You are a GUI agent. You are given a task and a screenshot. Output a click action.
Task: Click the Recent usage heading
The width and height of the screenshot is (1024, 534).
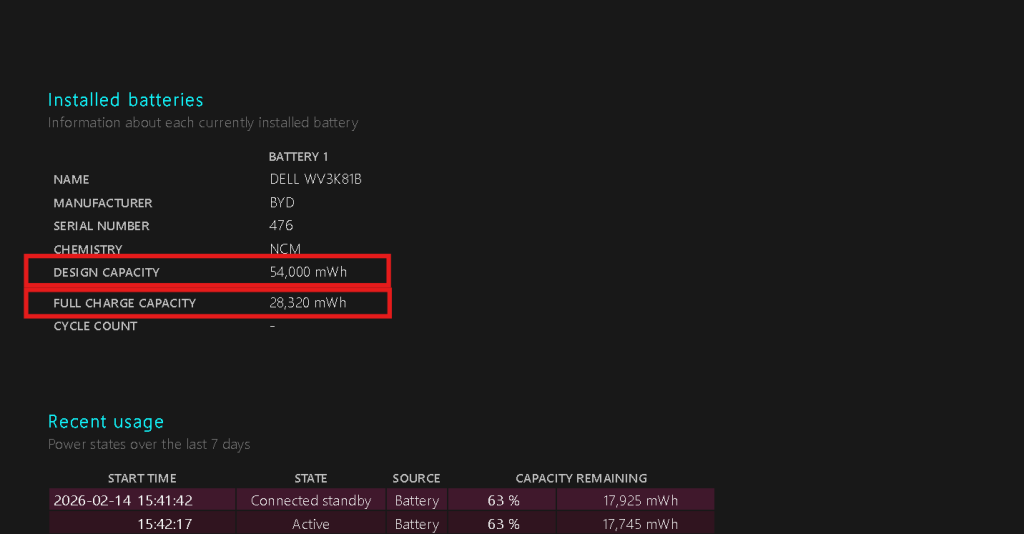click(106, 422)
